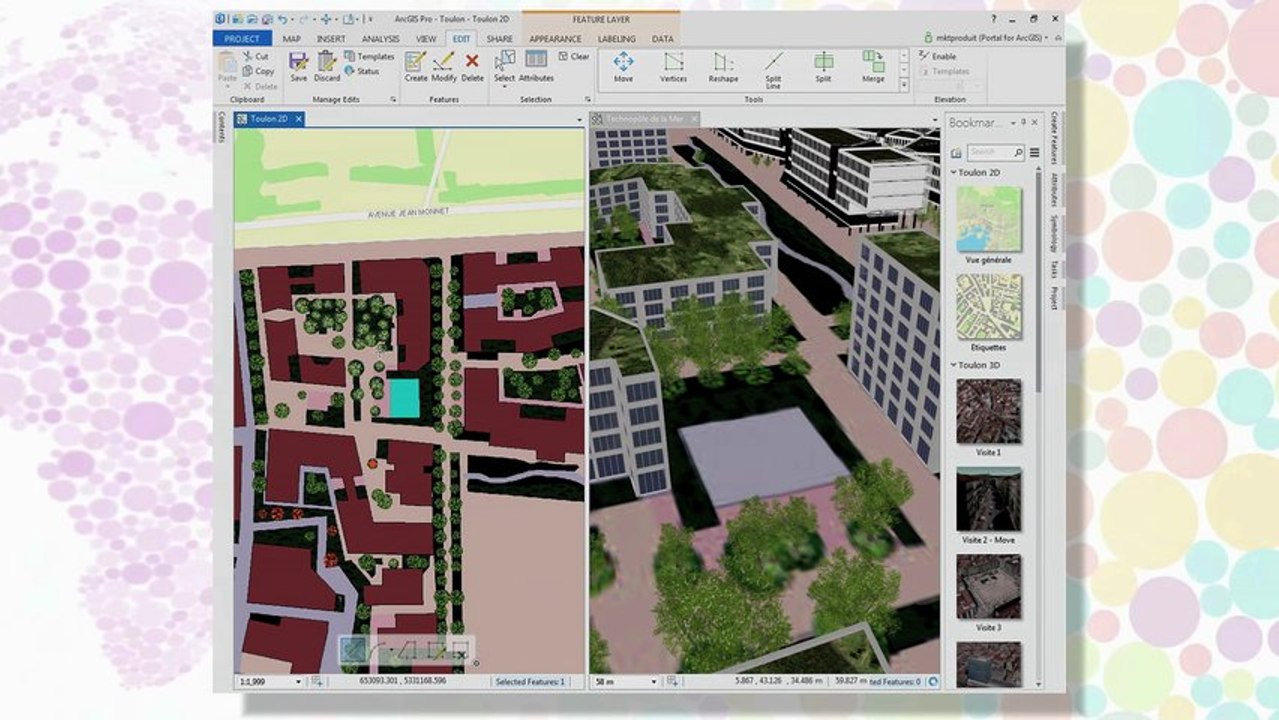
Task: Switch to the VIEW ribbon tab
Action: click(426, 38)
